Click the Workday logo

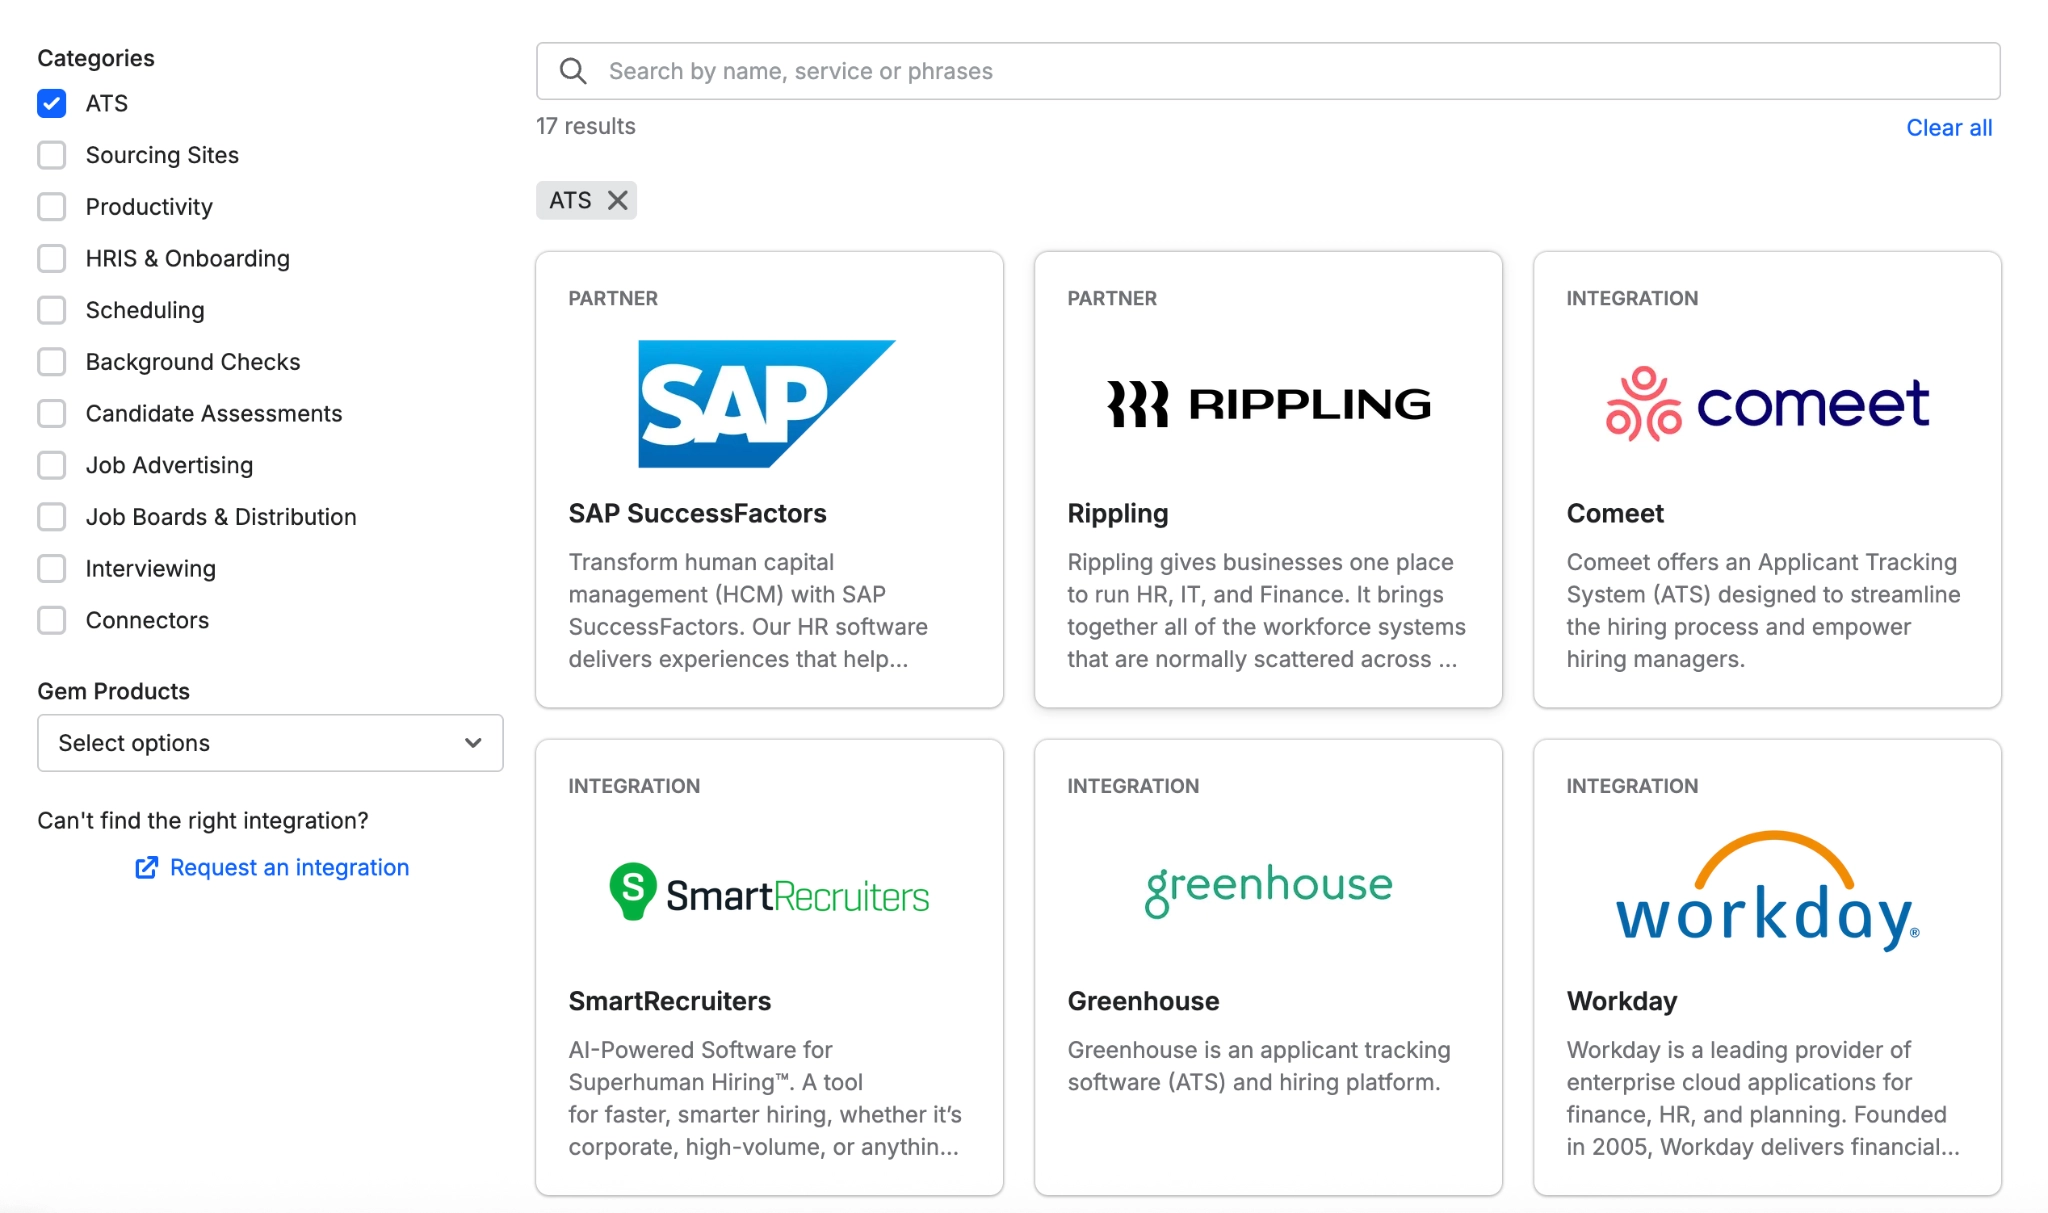pos(1767,890)
